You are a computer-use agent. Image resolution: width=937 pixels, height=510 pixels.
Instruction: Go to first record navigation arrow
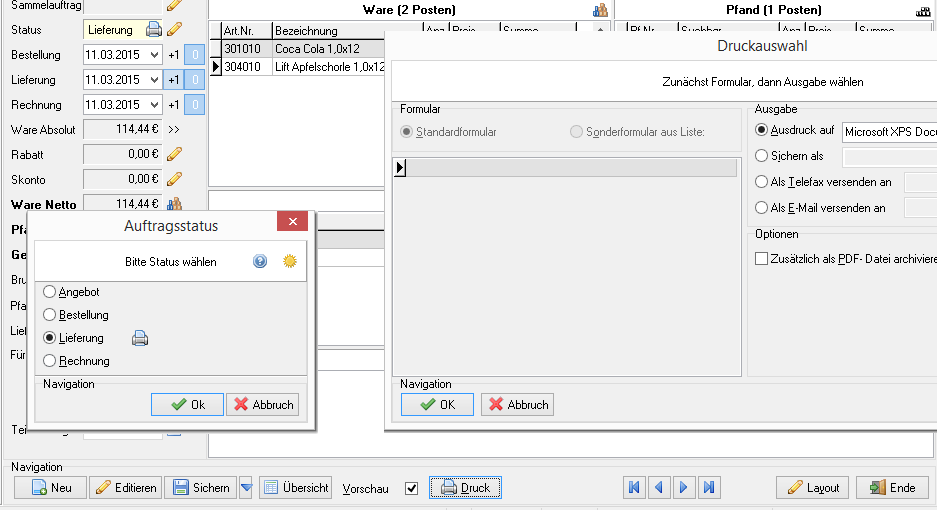[634, 488]
